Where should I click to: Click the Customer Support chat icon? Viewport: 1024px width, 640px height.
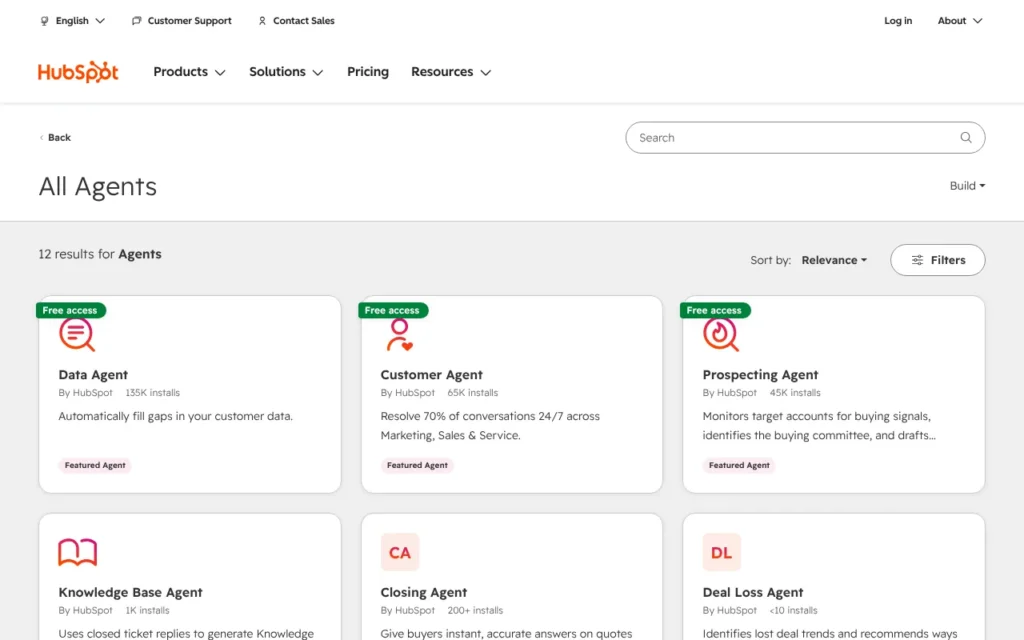pyautogui.click(x=136, y=21)
